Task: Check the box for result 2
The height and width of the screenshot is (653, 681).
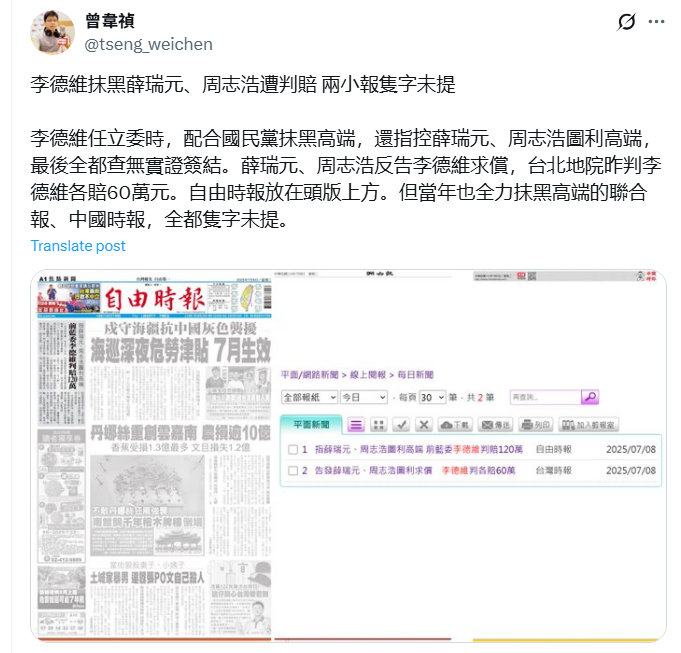Action: coord(293,471)
